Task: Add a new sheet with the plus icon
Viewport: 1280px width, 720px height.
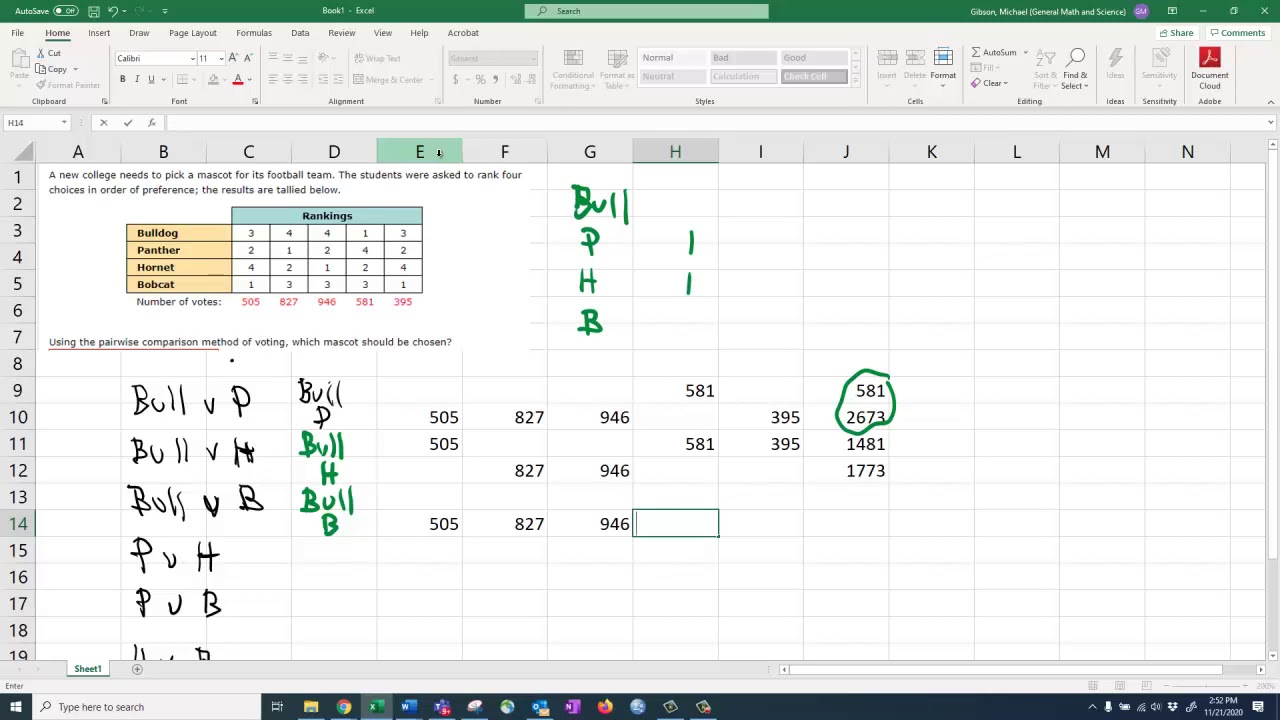Action: click(137, 669)
